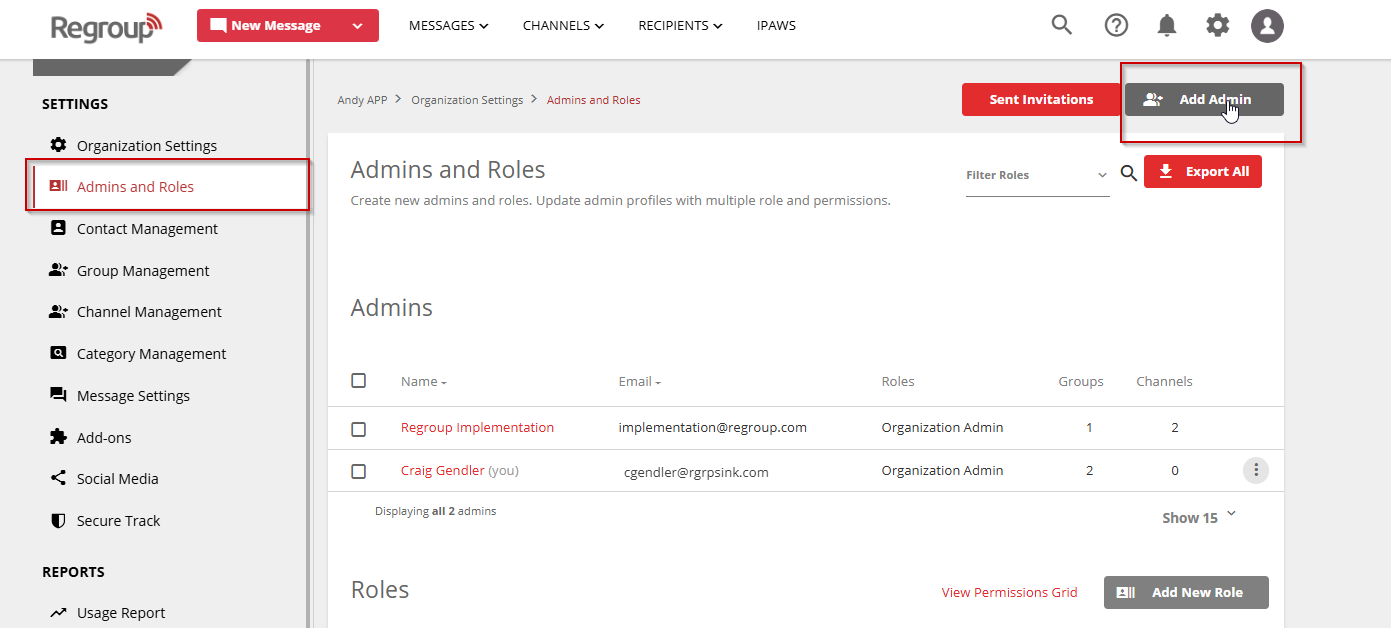Click the Contact Management icon
The height and width of the screenshot is (628, 1391).
coord(58,228)
